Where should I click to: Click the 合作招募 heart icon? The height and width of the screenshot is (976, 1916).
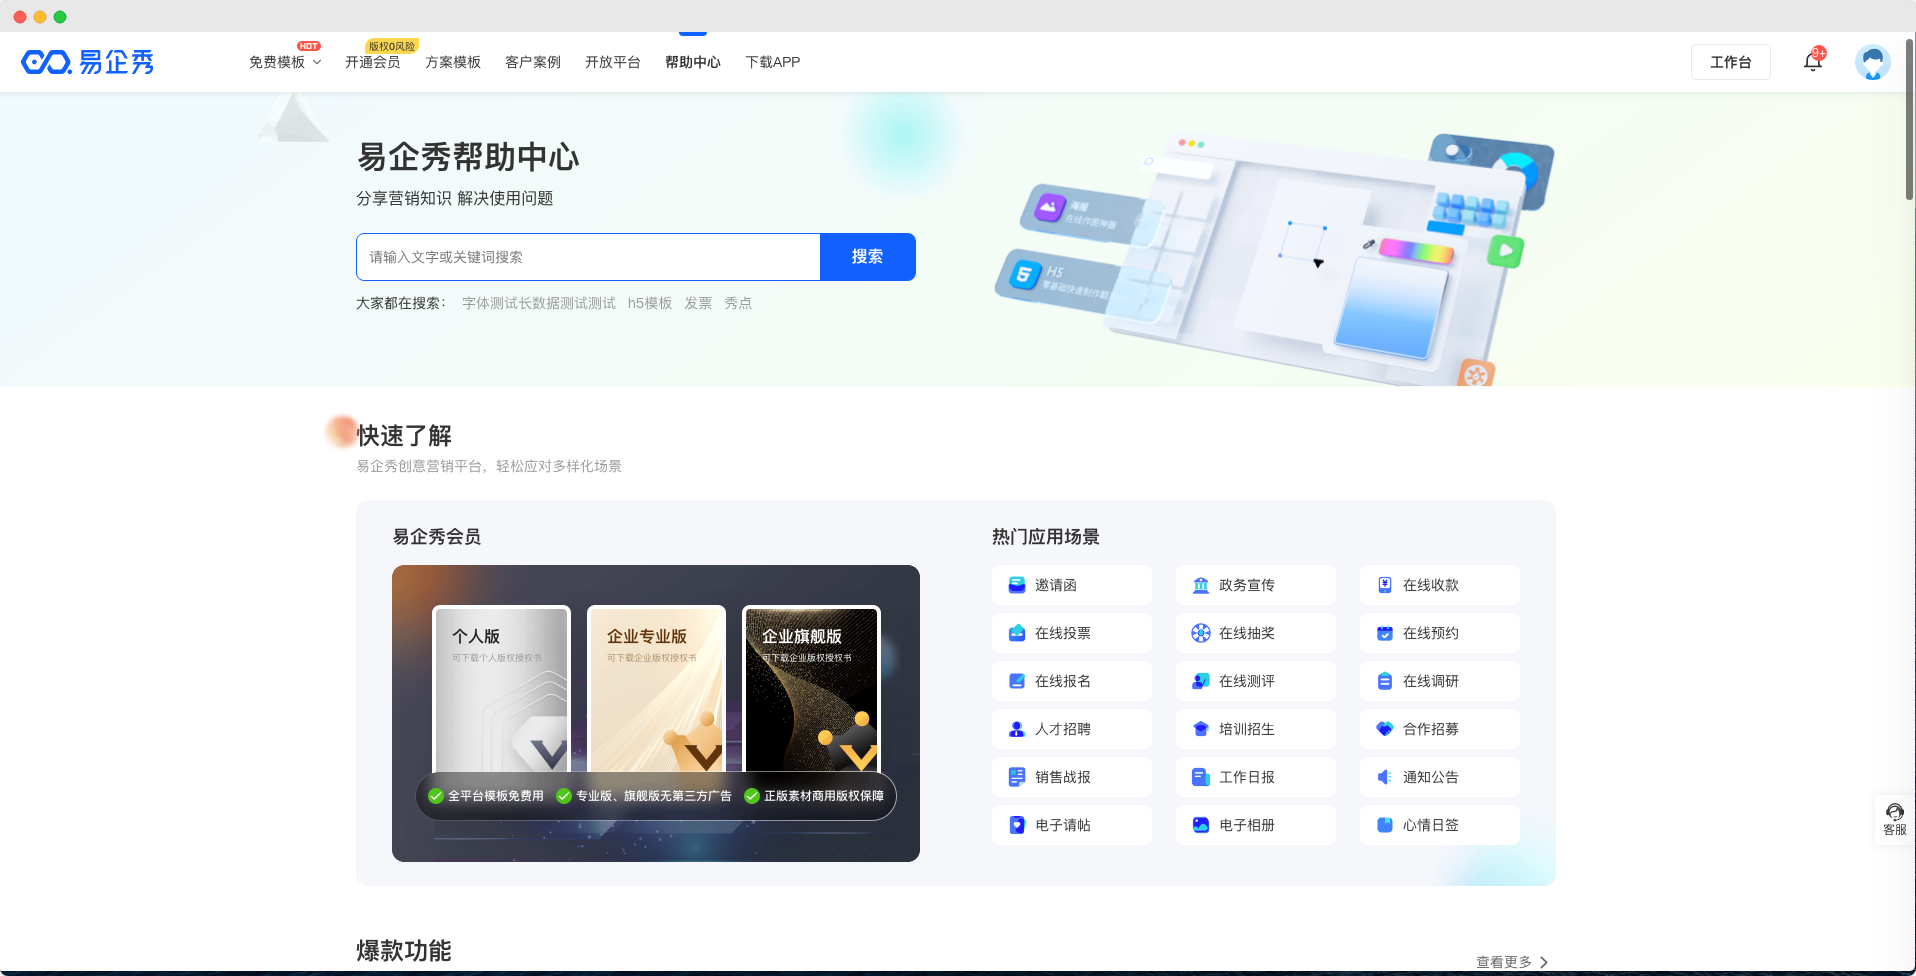1385,729
